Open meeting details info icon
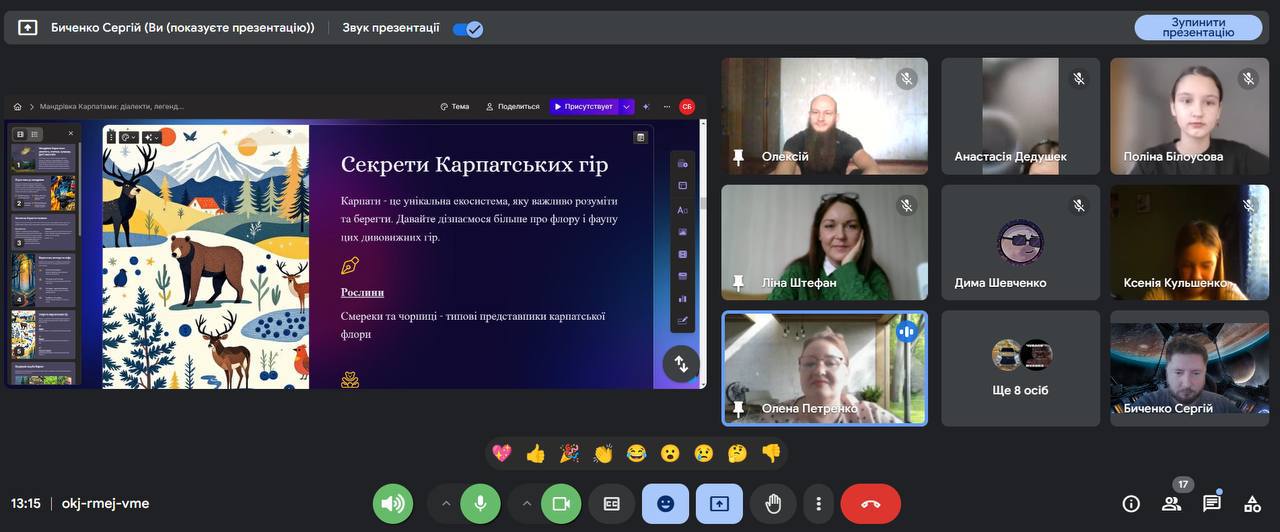Screen dimensions: 1280x532 click(1131, 504)
